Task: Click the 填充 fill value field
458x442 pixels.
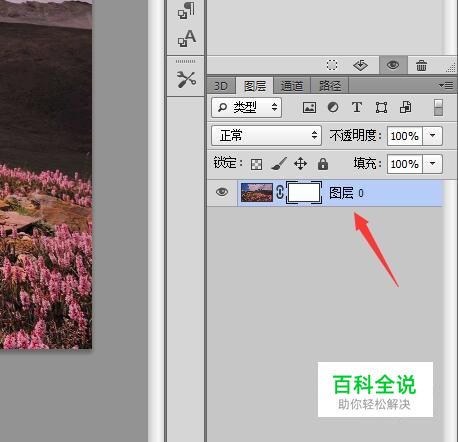Action: click(404, 164)
